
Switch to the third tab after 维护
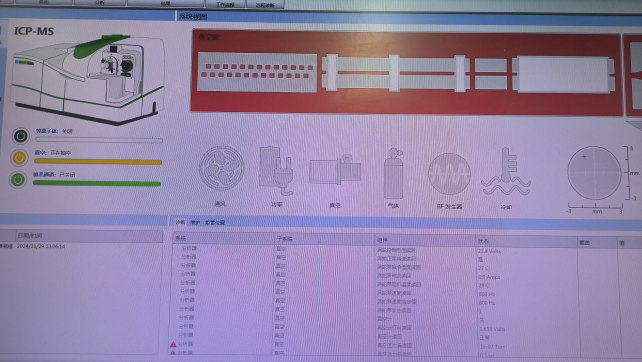(x=215, y=223)
